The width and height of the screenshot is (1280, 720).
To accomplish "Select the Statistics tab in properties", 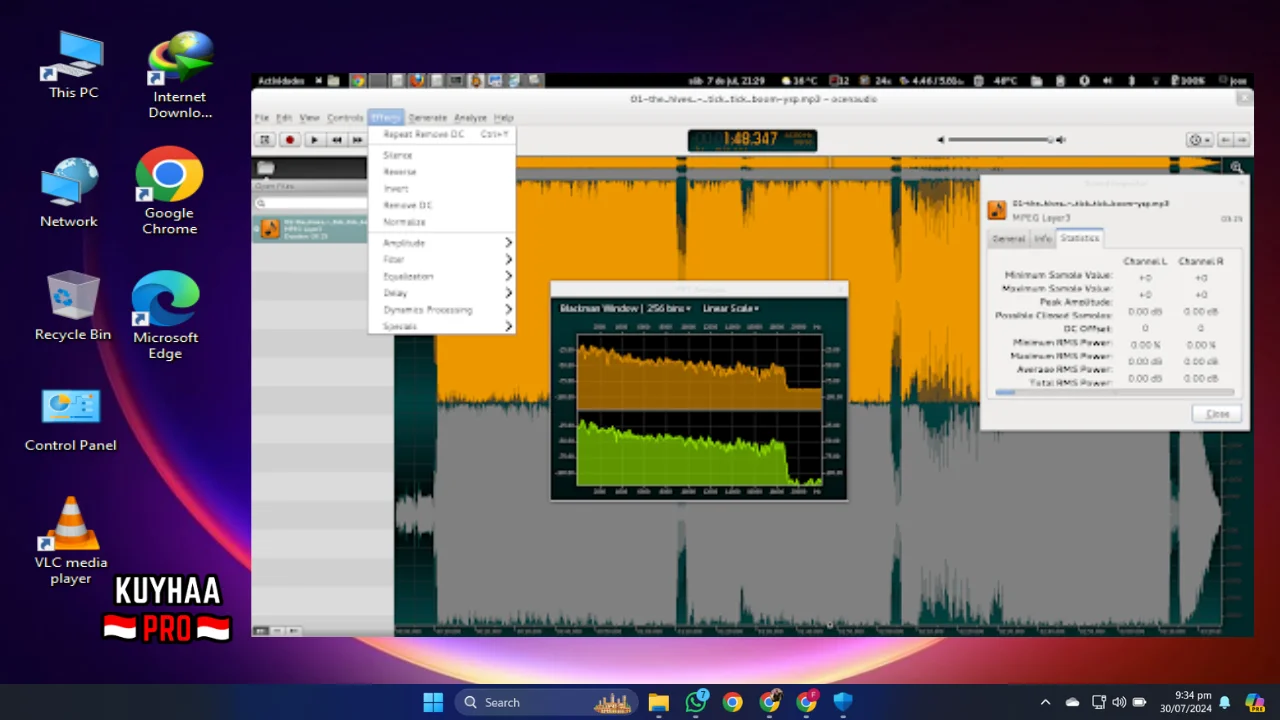I will (1079, 238).
